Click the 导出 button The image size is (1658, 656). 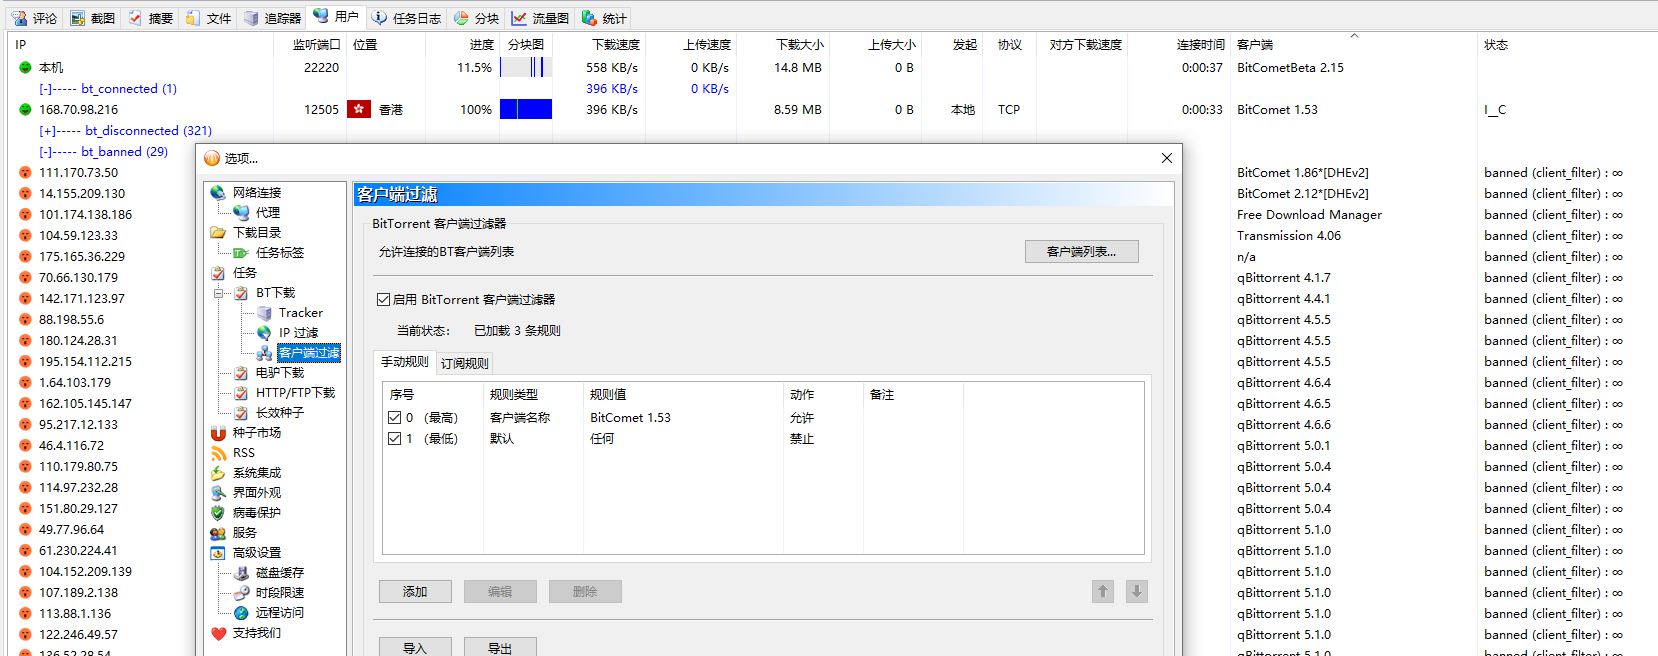(x=500, y=647)
